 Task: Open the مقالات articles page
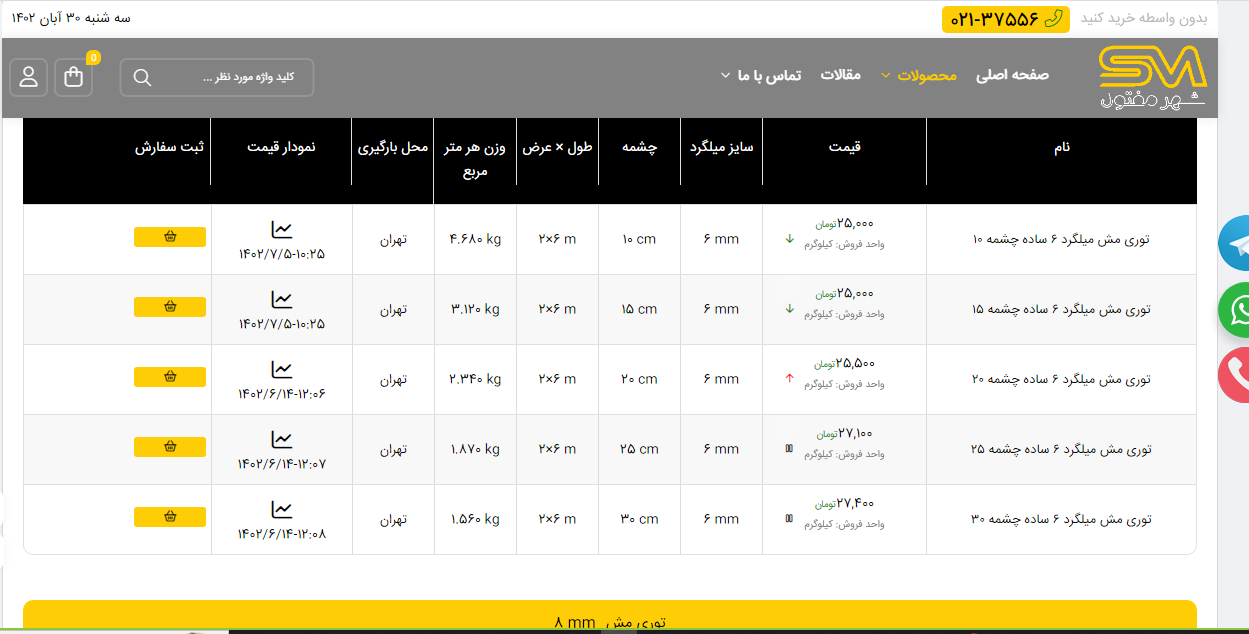click(x=840, y=75)
